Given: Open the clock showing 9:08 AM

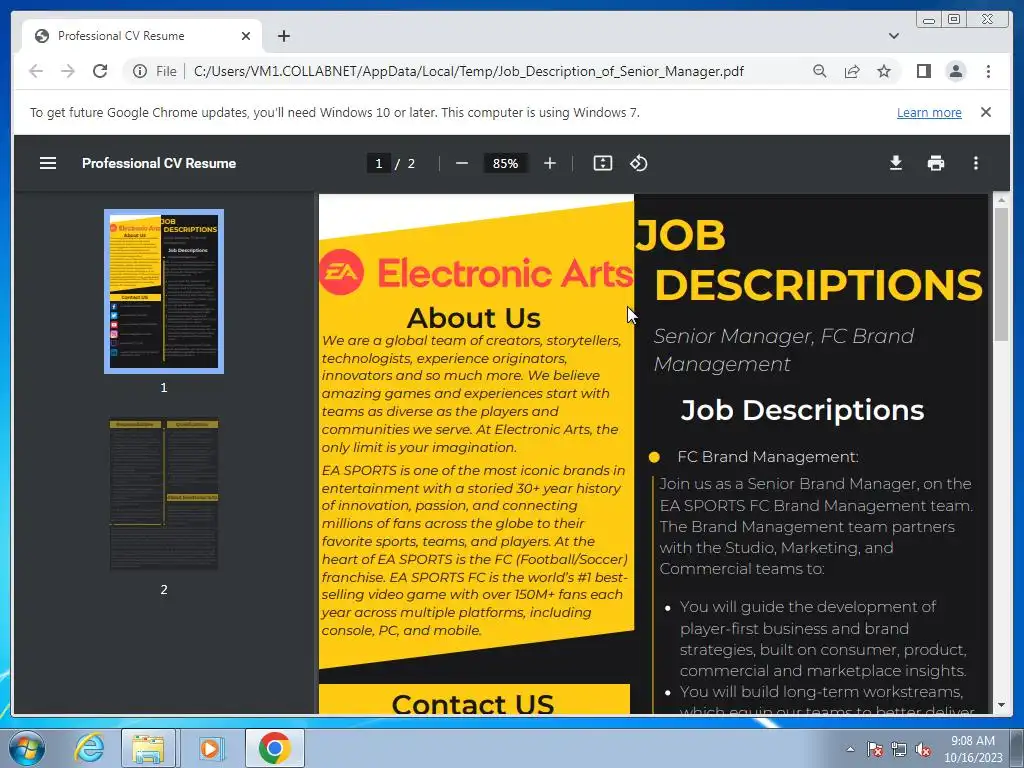Looking at the screenshot, I should point(973,748).
